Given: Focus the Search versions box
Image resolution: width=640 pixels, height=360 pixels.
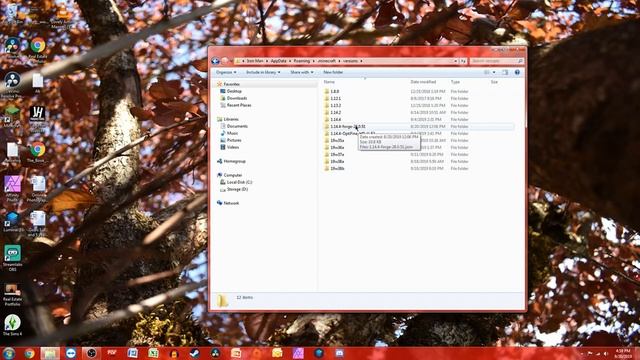Looking at the screenshot, I should tap(496, 61).
